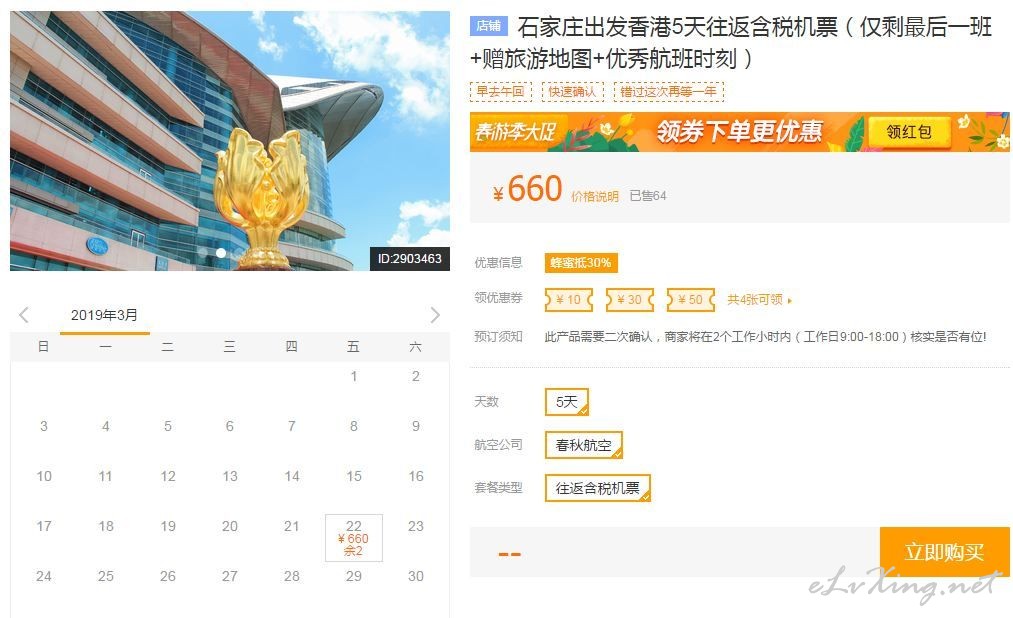Click the 蜂蜜抵30% discount badge
Screen dimensions: 1013x618
tap(581, 263)
